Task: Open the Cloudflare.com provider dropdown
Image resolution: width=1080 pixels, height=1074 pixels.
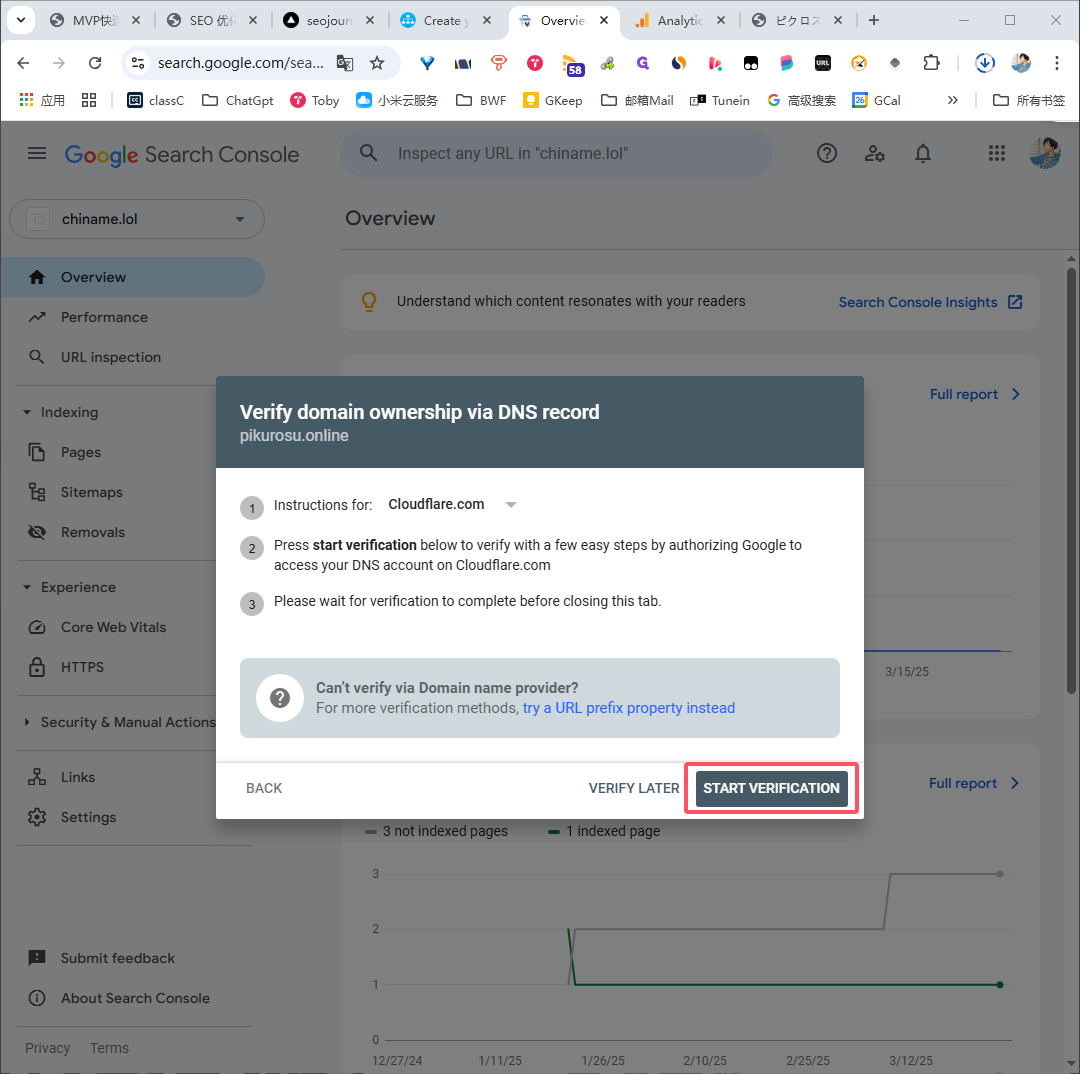Action: coord(453,504)
